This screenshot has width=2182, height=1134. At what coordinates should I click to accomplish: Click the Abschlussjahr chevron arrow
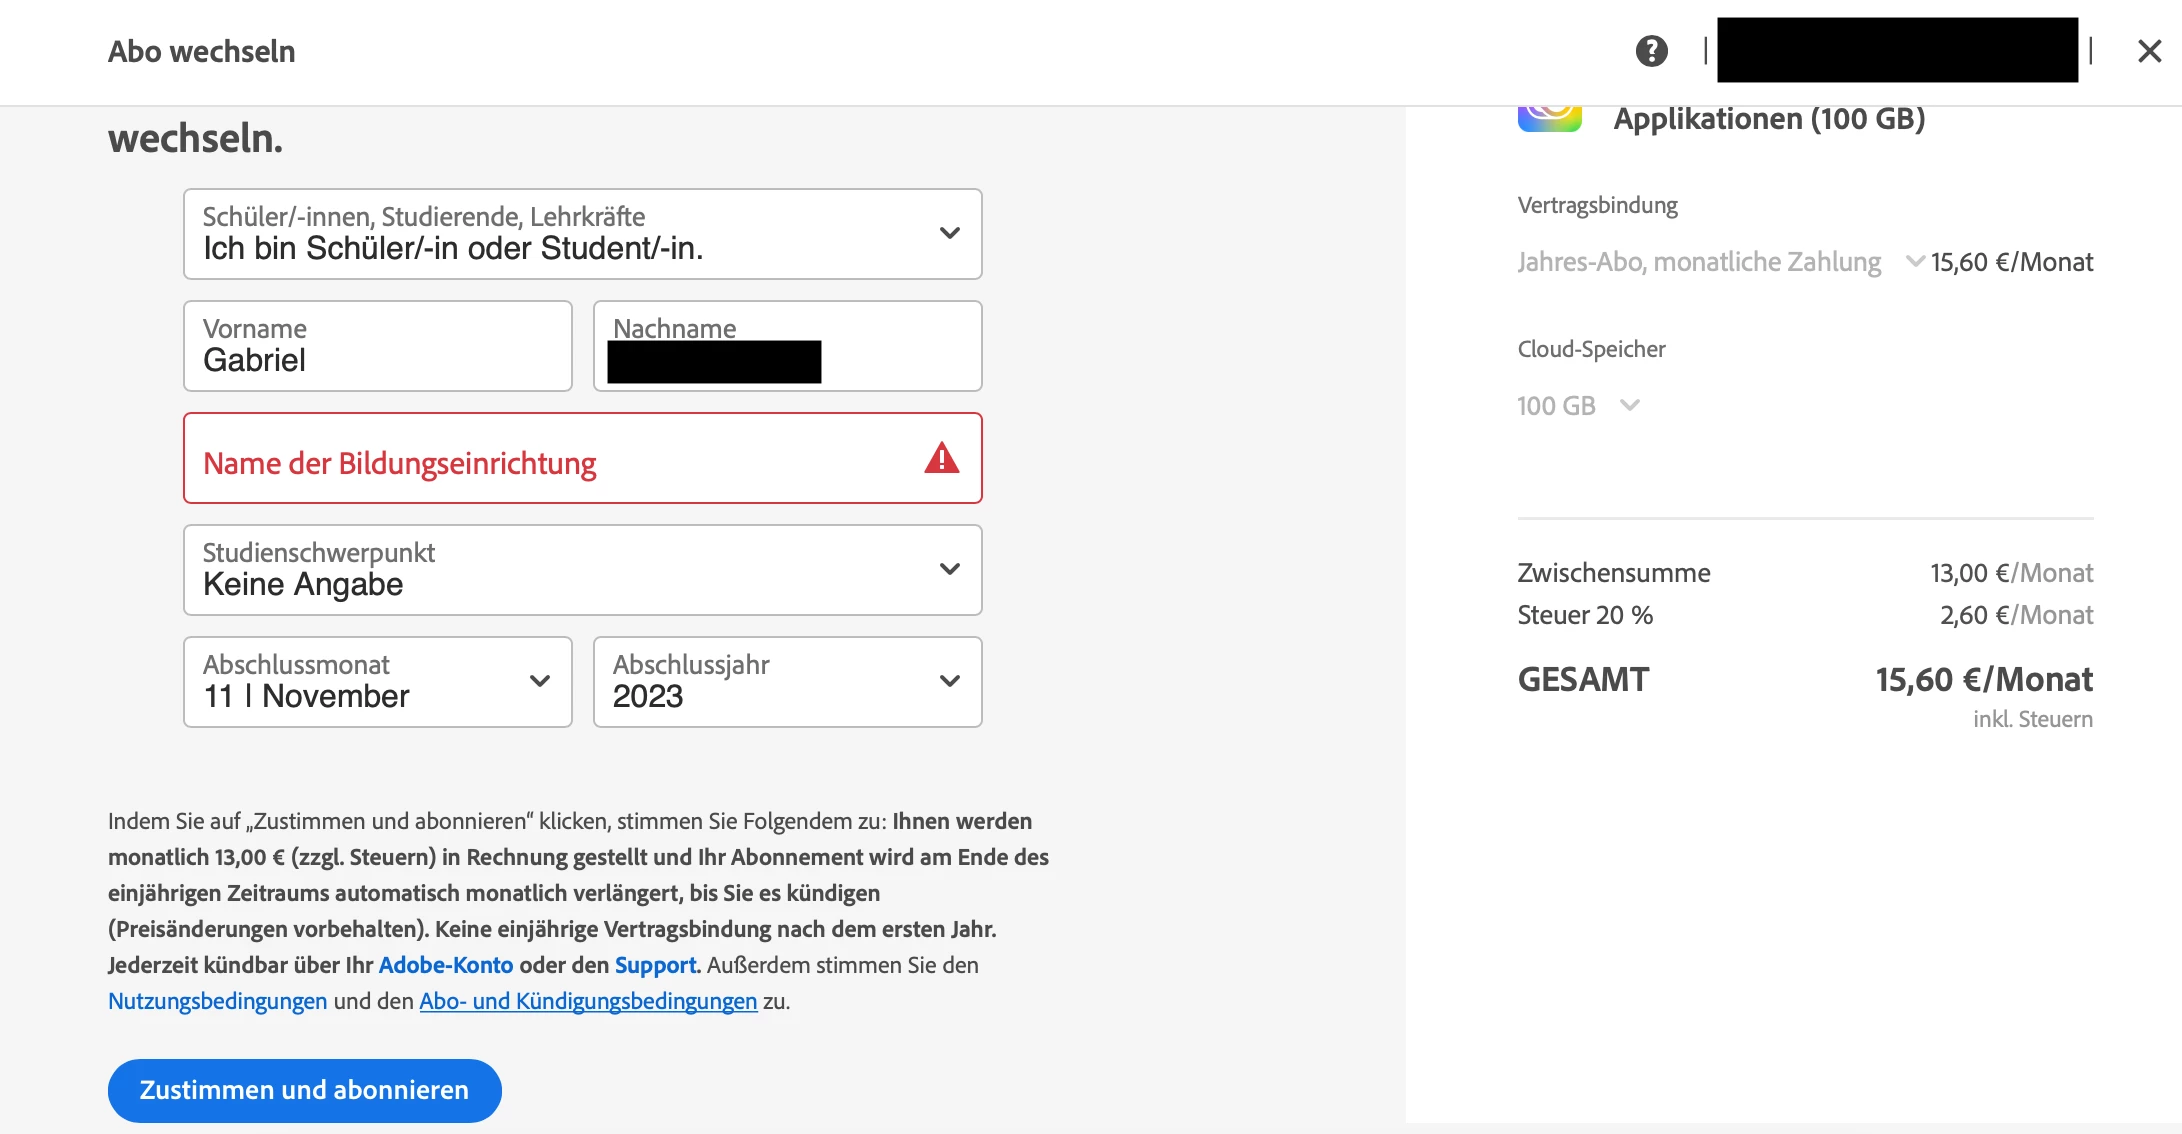[x=949, y=682]
